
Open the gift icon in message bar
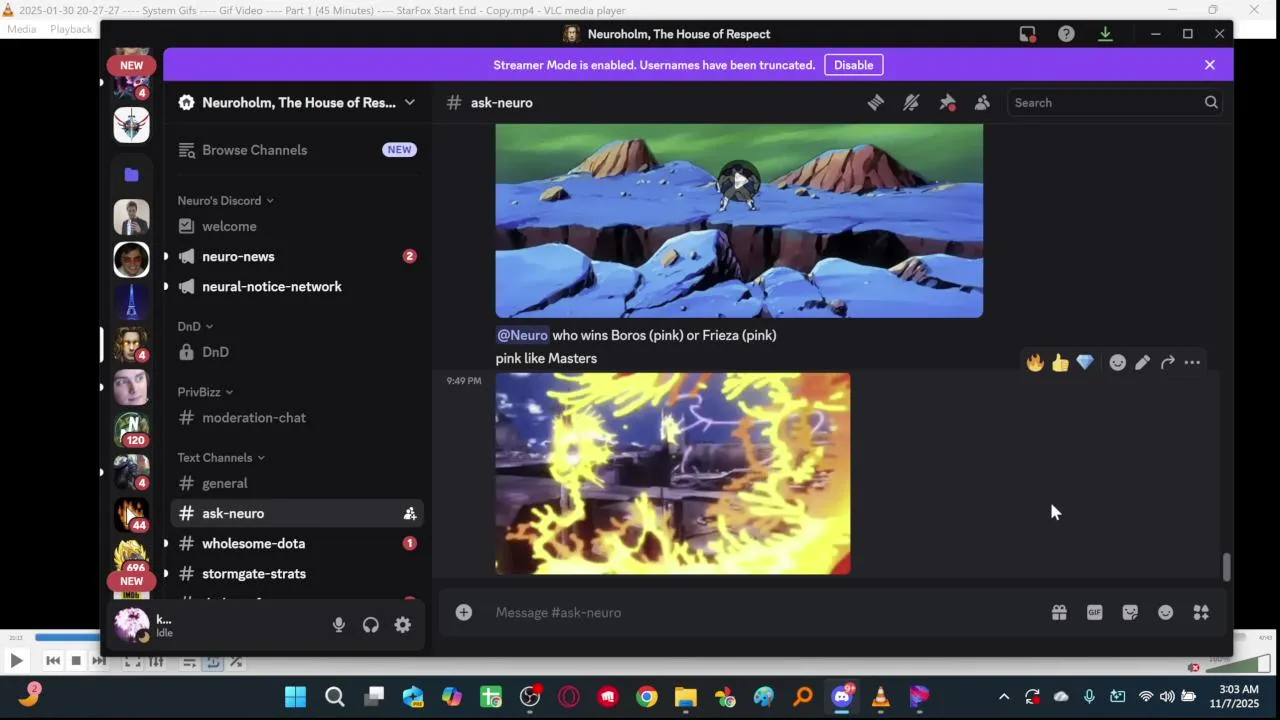(x=1059, y=612)
